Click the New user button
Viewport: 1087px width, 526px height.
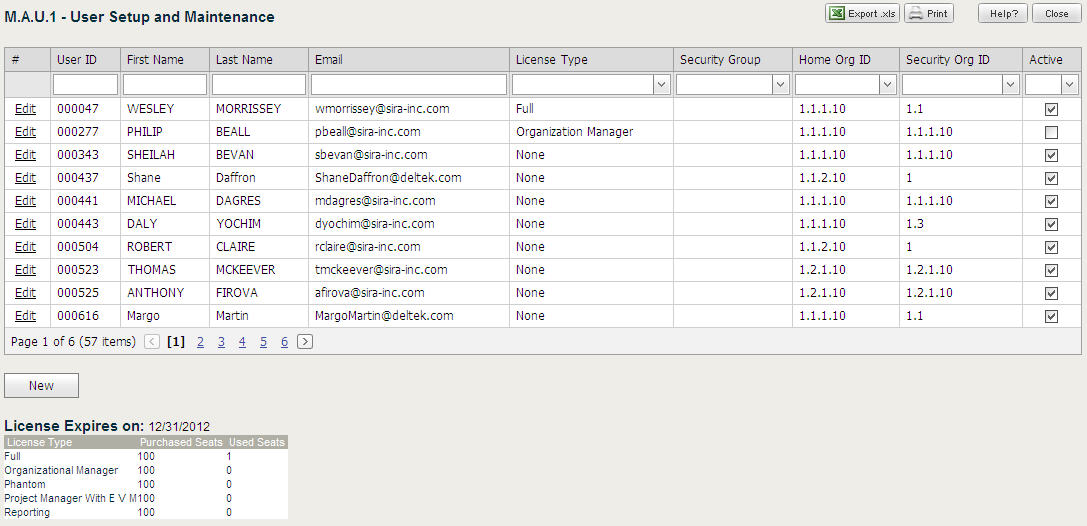pos(41,386)
